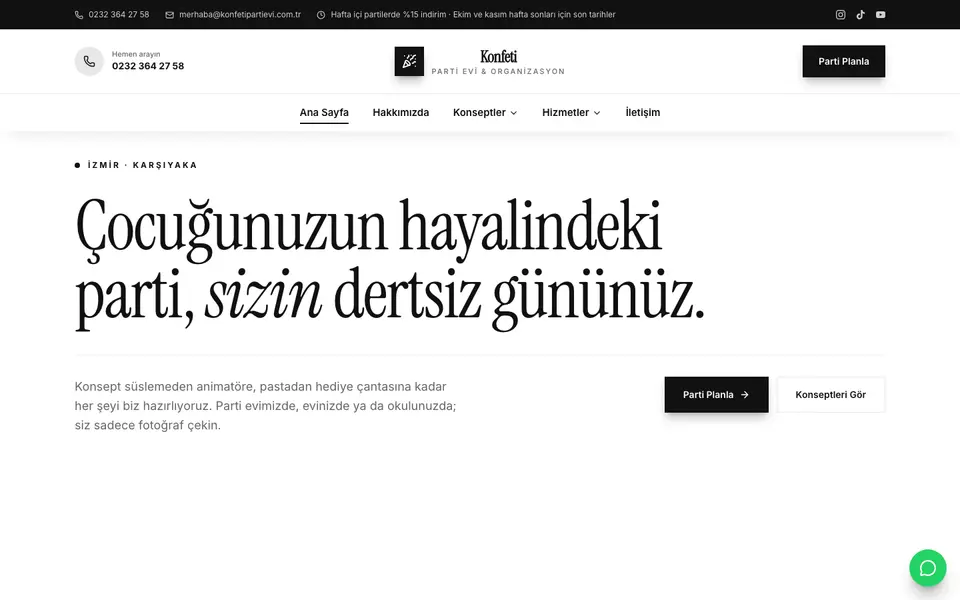Click the arrow inside Parti Planla hero button
This screenshot has width=960, height=600.
coord(744,395)
